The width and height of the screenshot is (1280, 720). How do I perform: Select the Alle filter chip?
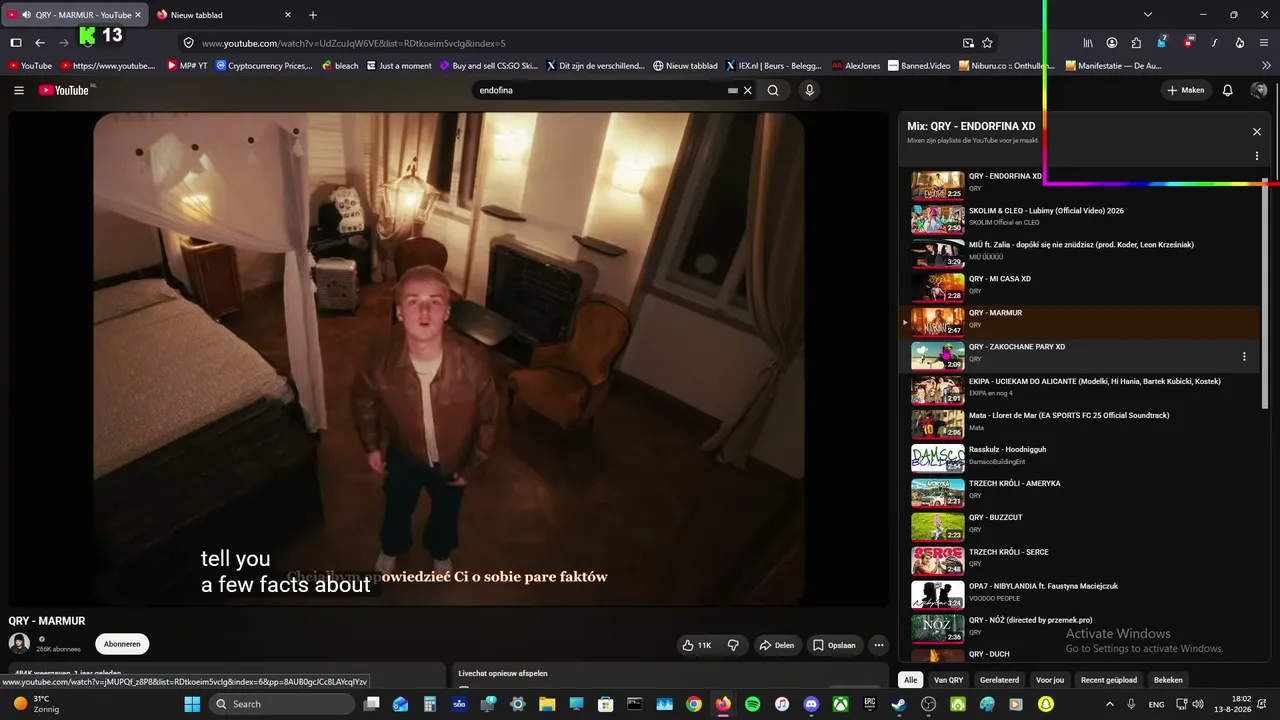click(x=911, y=680)
